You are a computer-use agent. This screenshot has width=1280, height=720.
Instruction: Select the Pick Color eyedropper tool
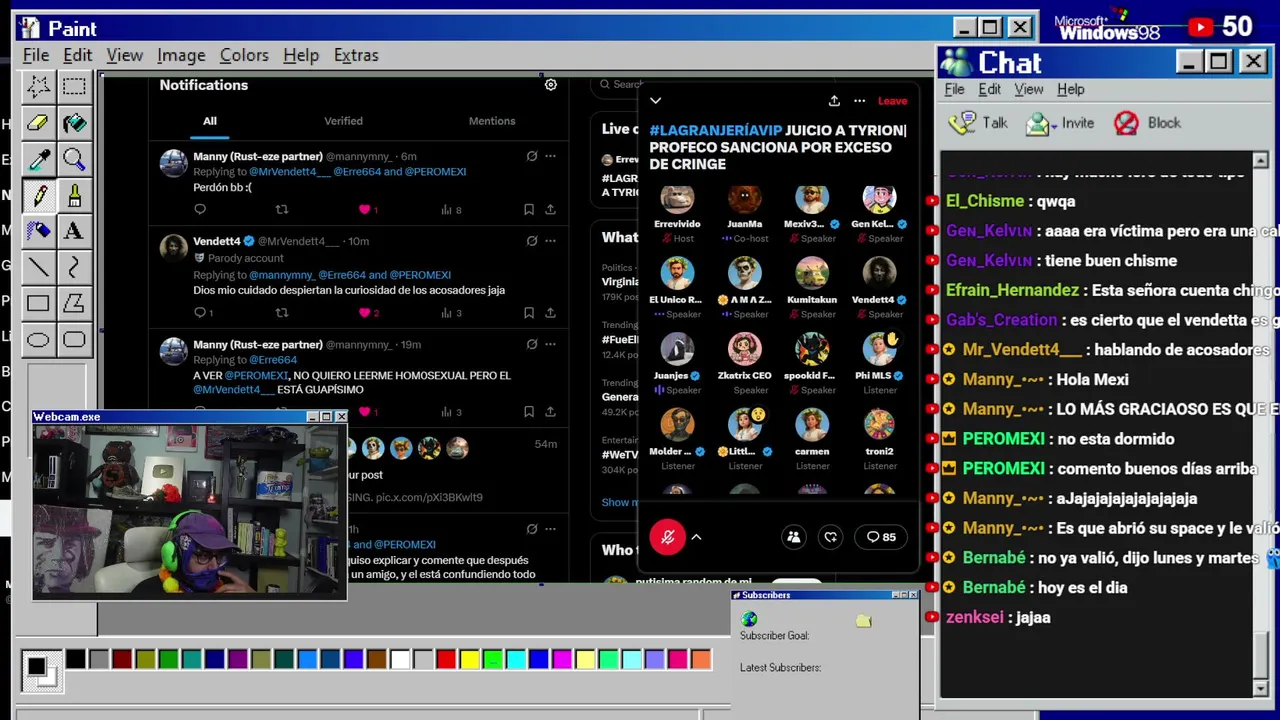[x=38, y=158]
